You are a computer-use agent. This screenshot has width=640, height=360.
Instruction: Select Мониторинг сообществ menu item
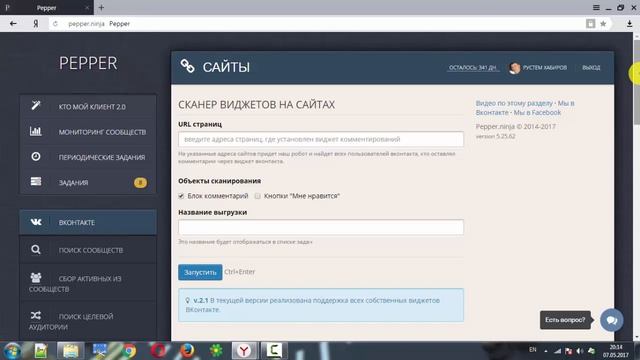click(88, 132)
